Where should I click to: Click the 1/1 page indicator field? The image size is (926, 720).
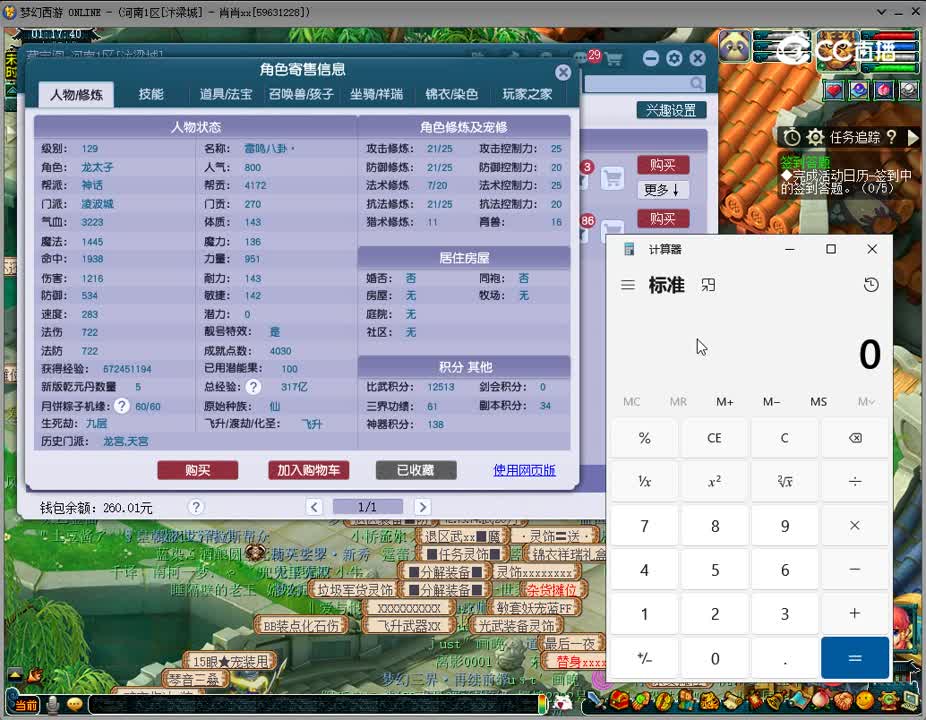(x=368, y=507)
